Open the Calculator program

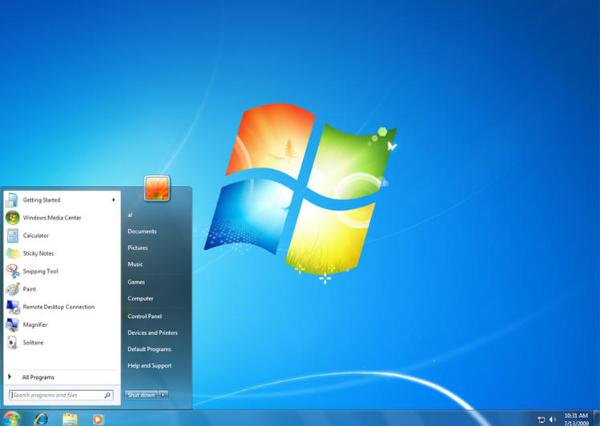(61, 236)
